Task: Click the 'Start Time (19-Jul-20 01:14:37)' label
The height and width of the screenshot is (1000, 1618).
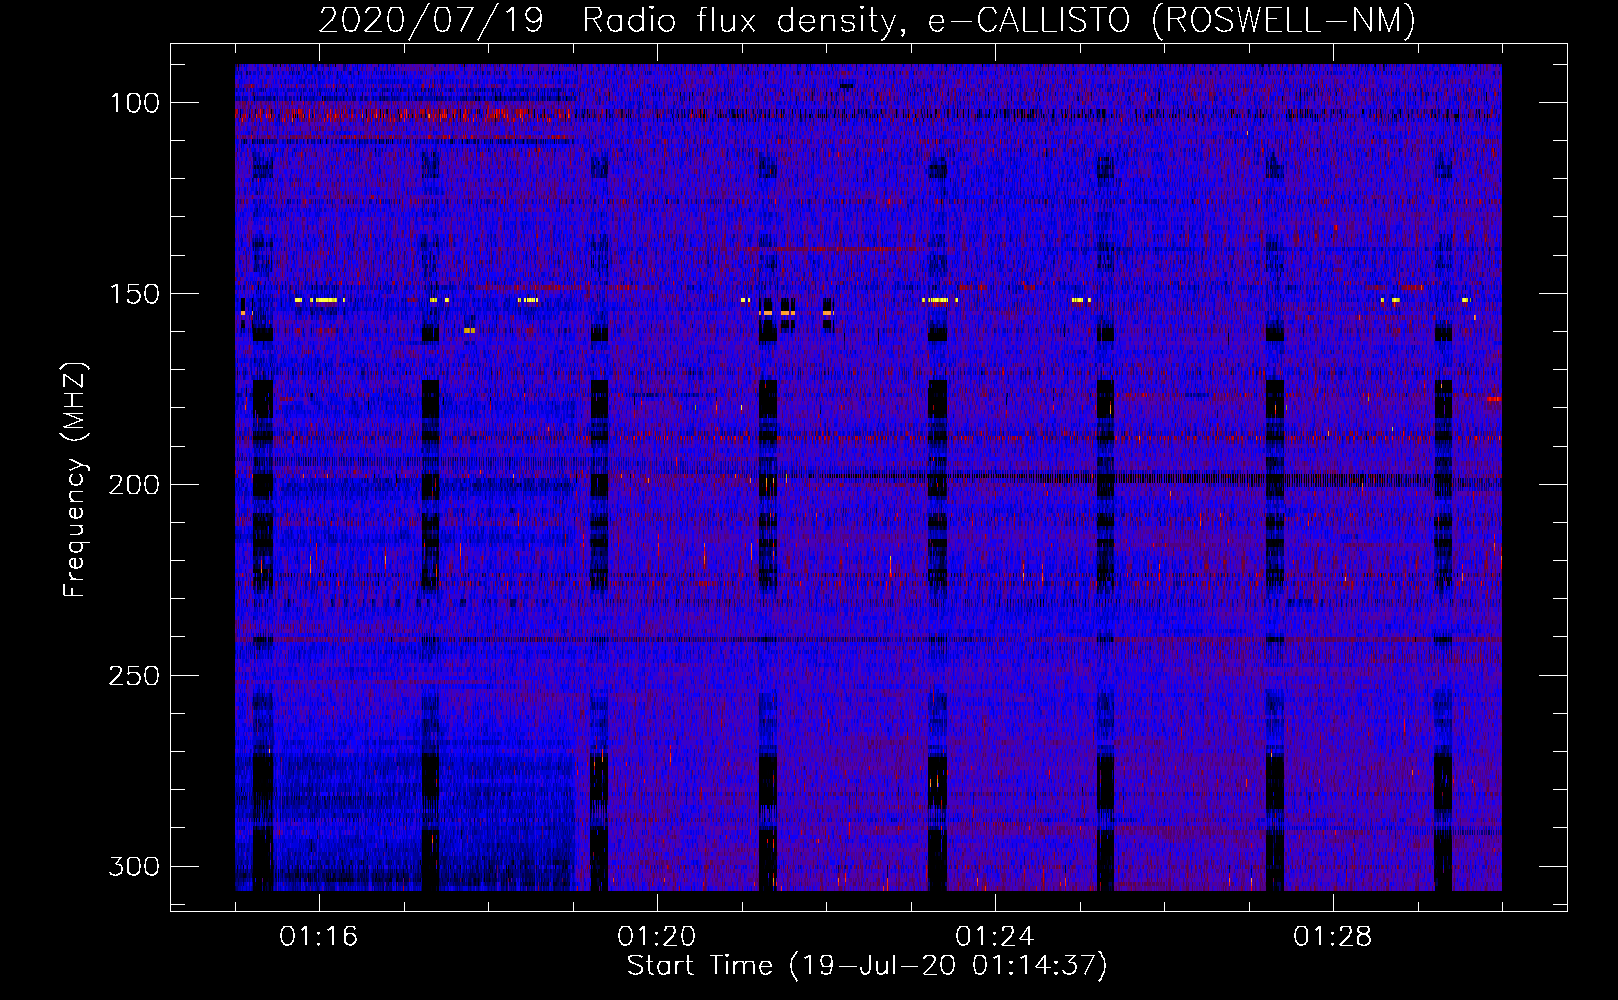Action: 867,966
